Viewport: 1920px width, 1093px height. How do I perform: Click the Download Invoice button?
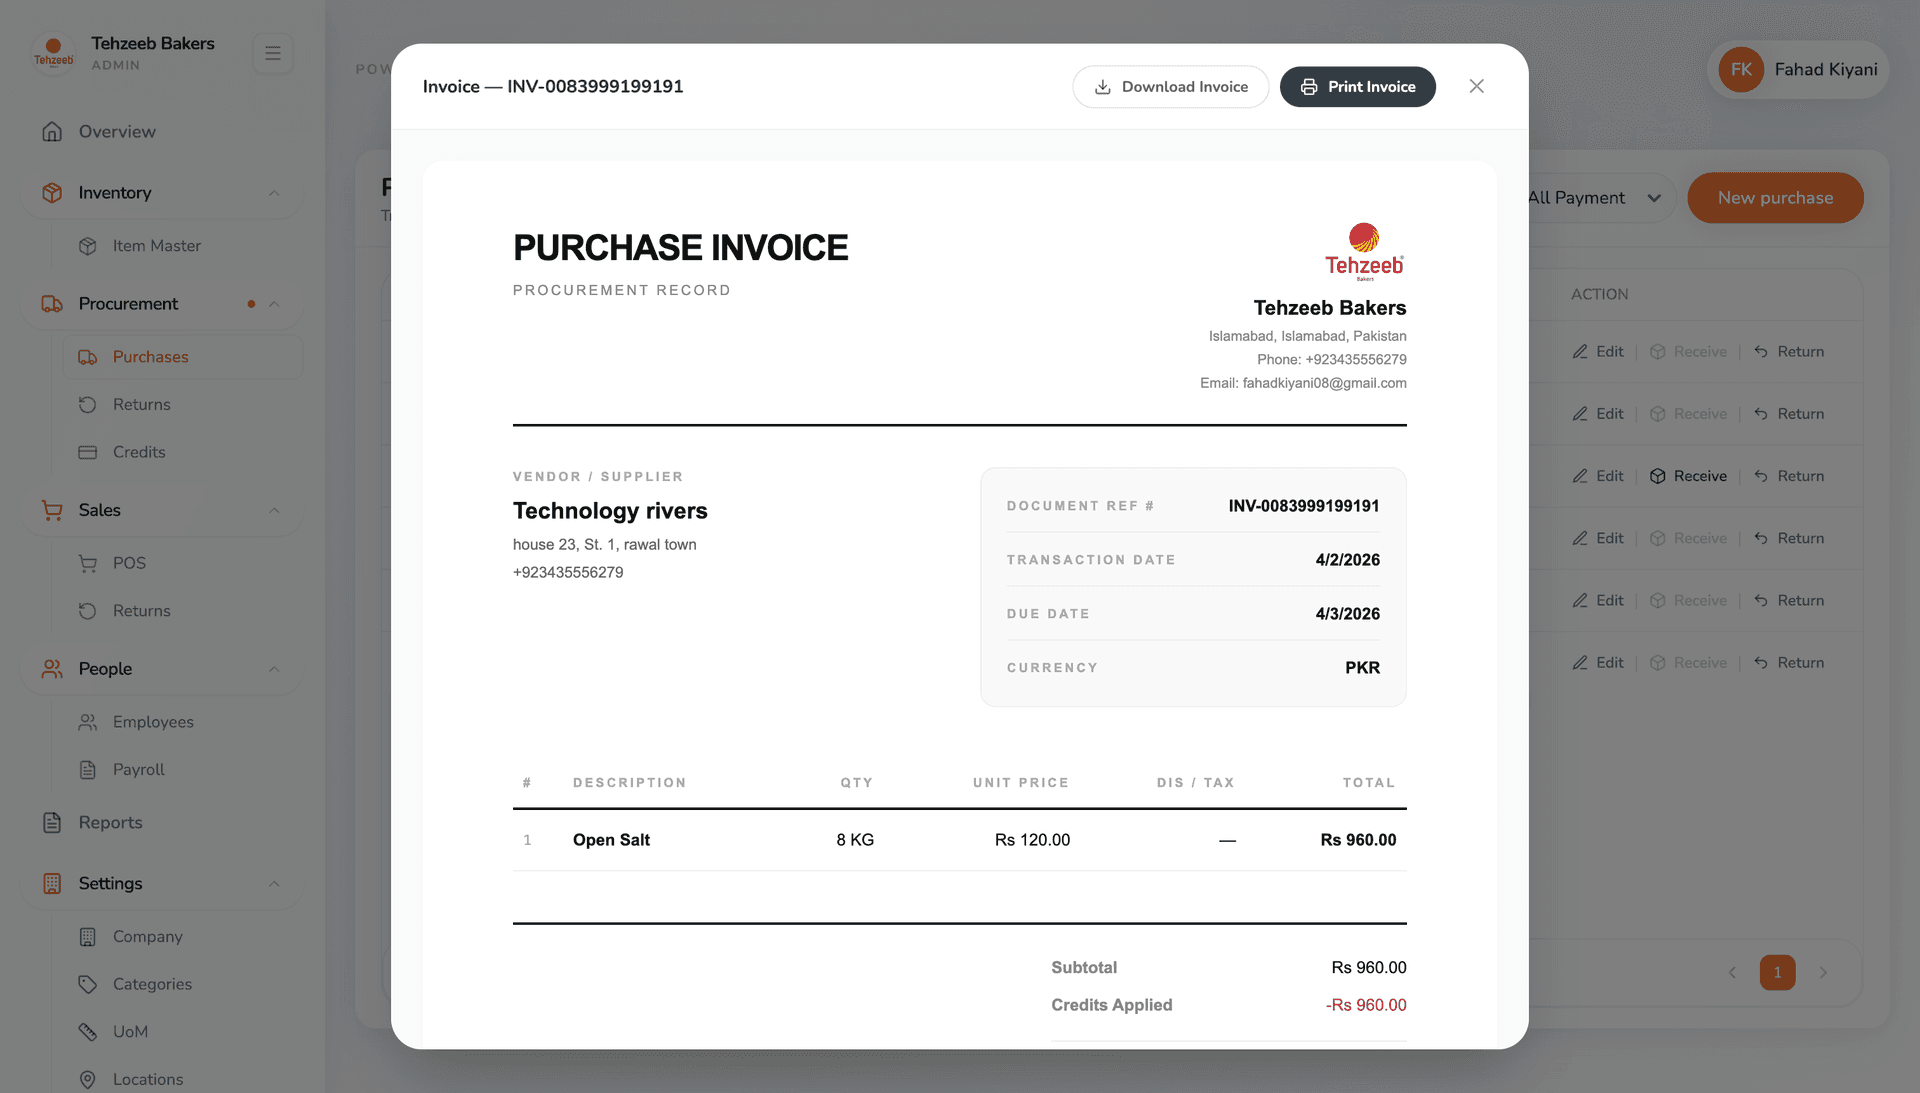click(1170, 87)
